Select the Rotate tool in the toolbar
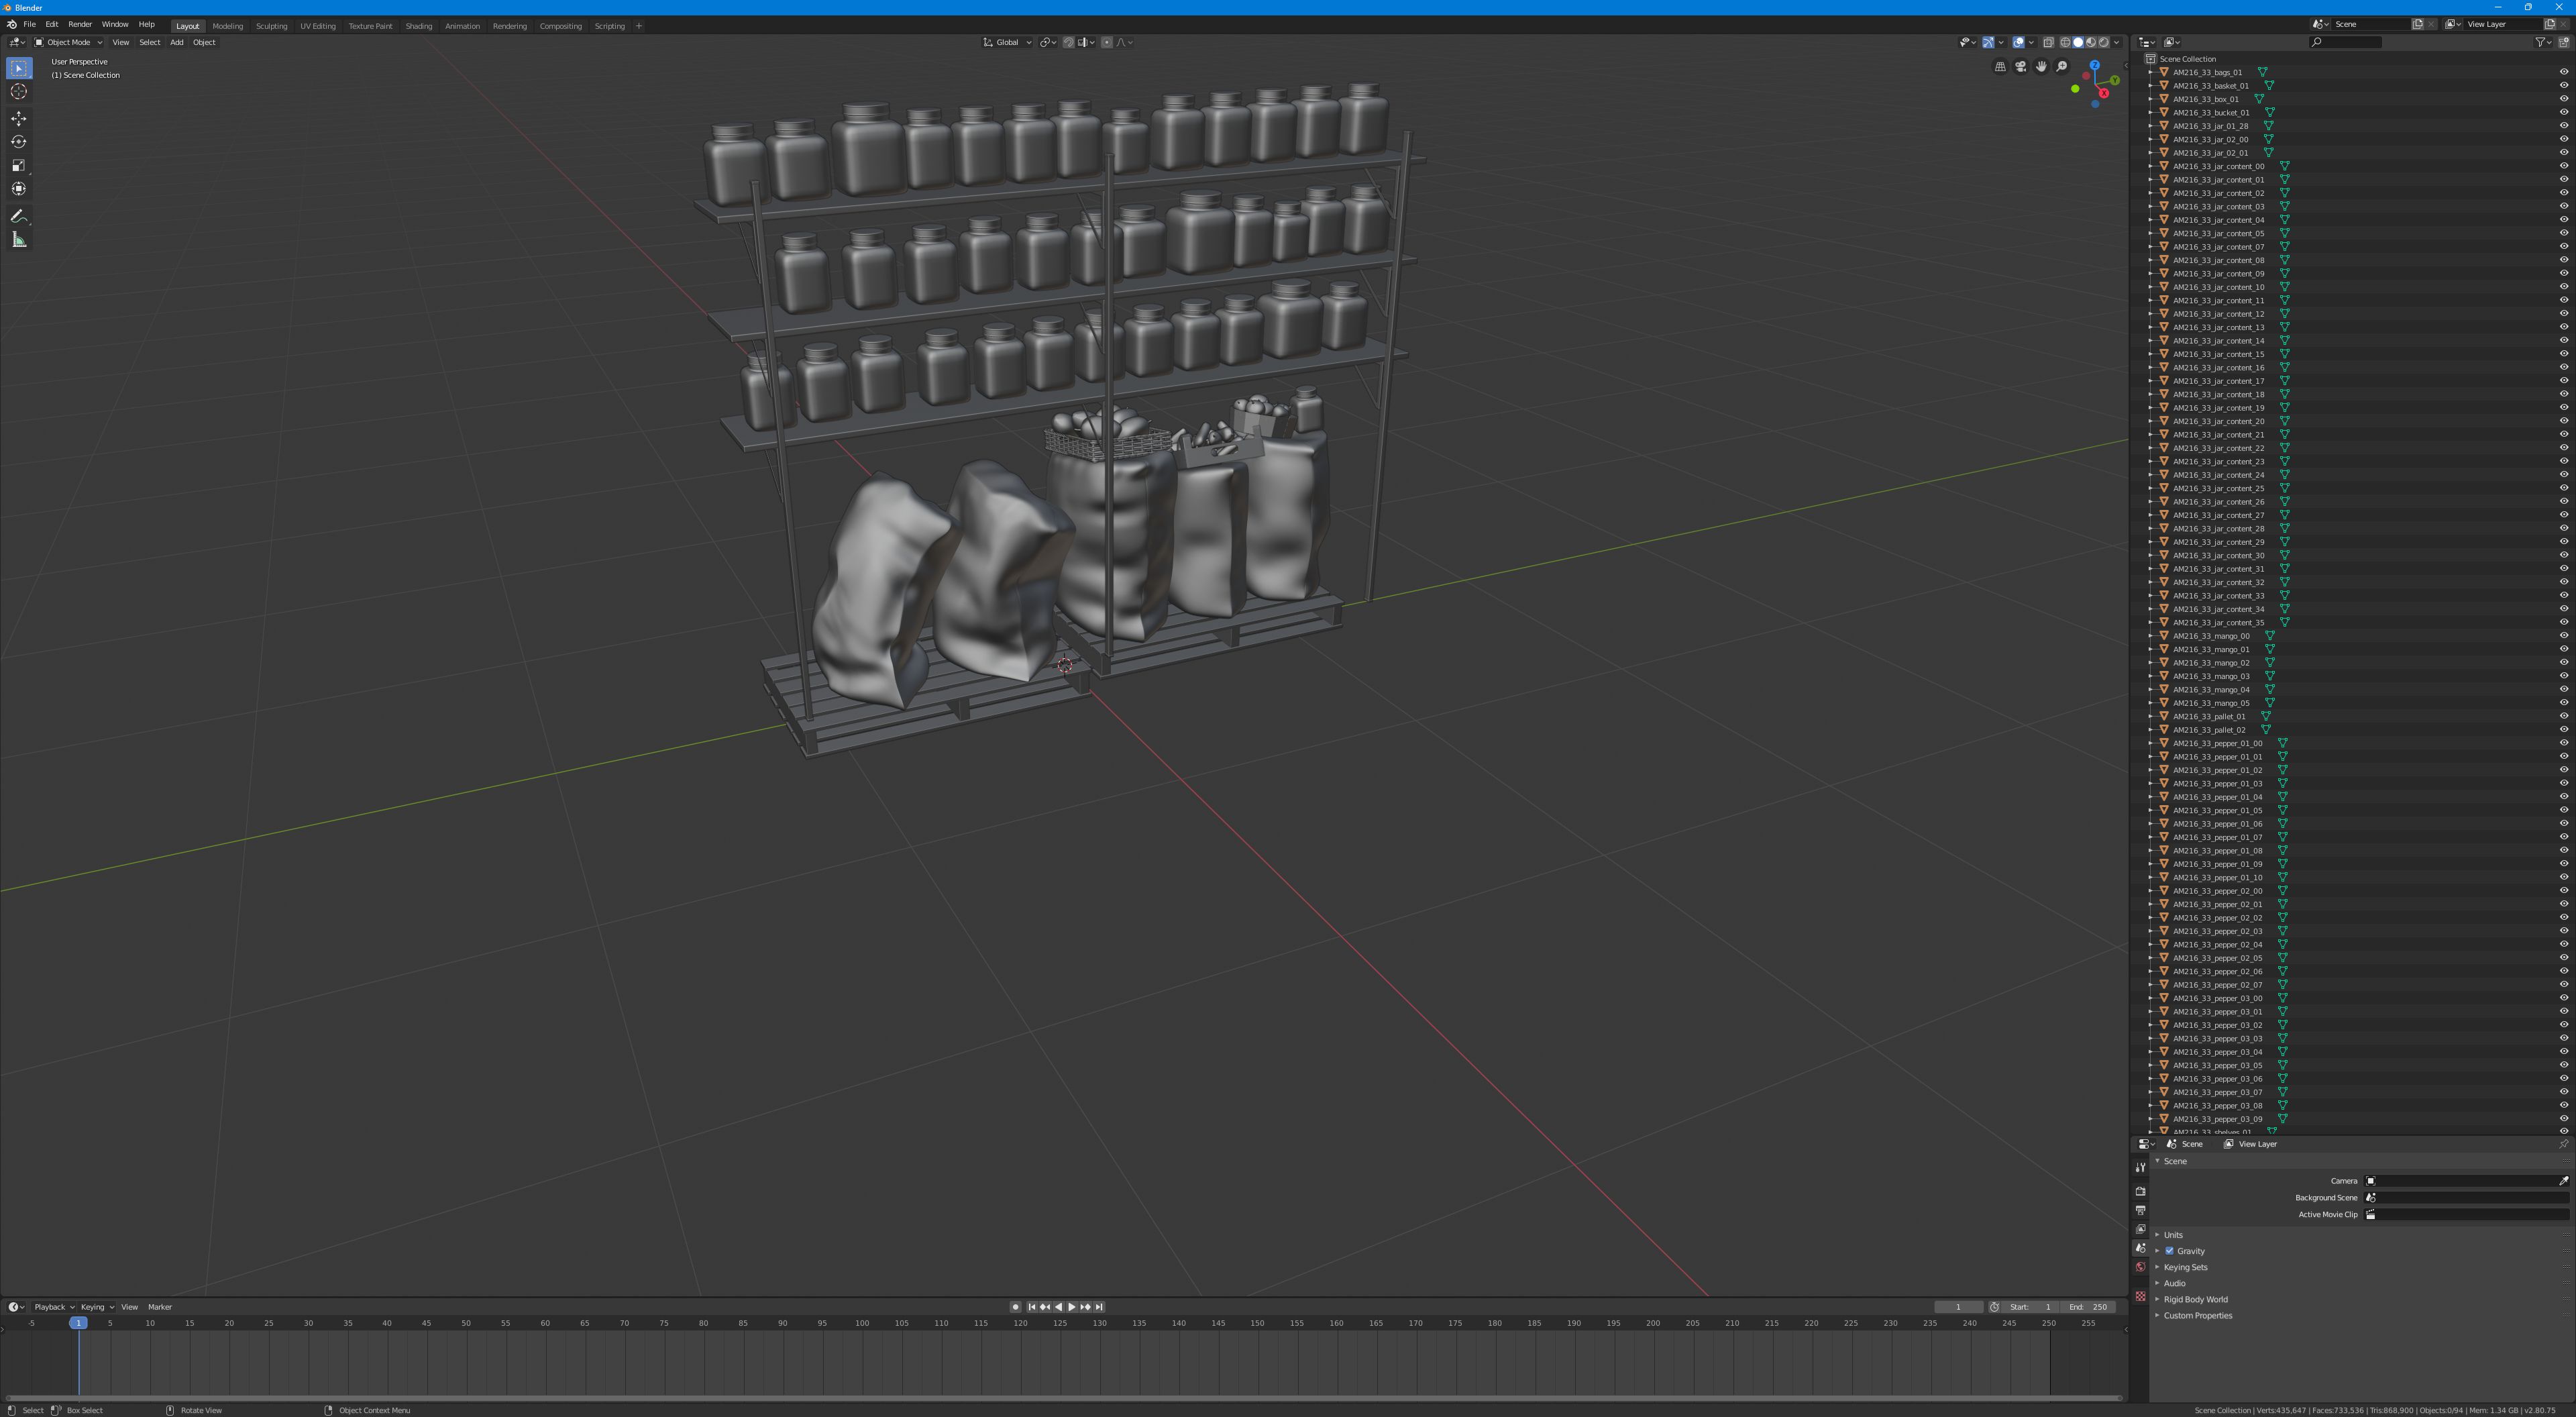This screenshot has width=2576, height=1417. coord(19,141)
